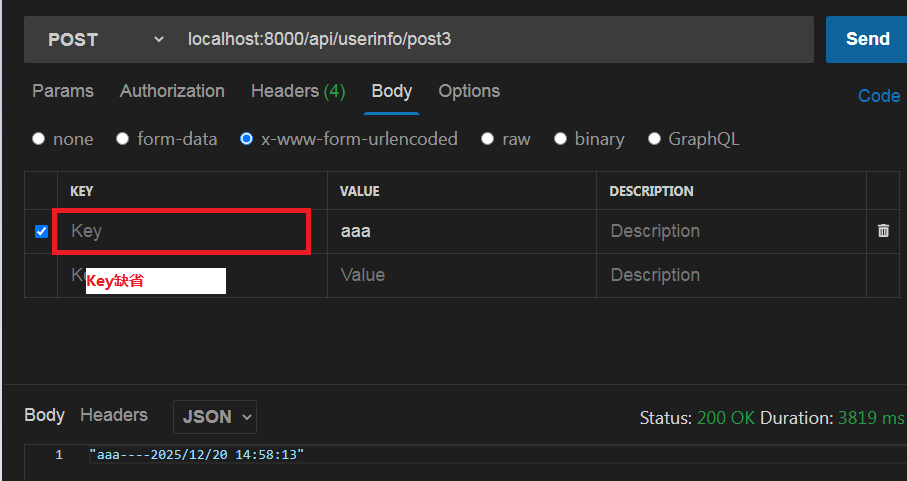Select the 'form-data' body type radio
907x481 pixels.
point(122,139)
